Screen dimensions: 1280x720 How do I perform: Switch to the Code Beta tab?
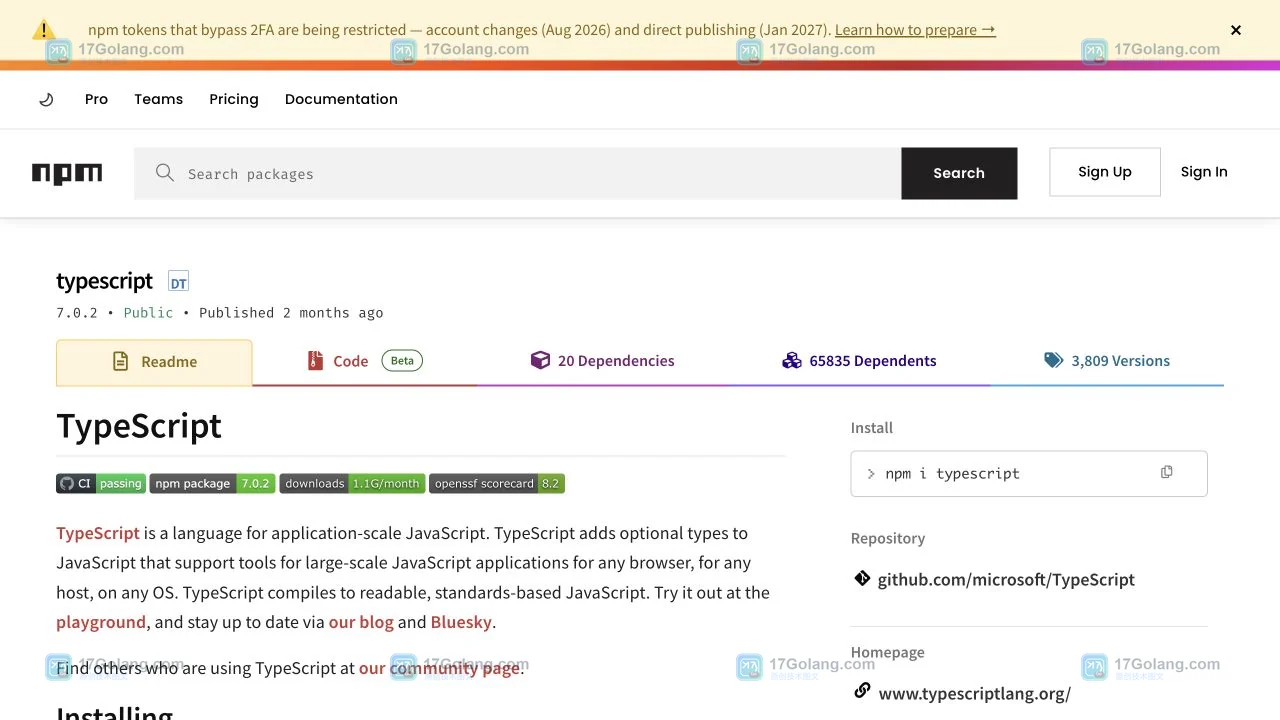[x=365, y=361]
